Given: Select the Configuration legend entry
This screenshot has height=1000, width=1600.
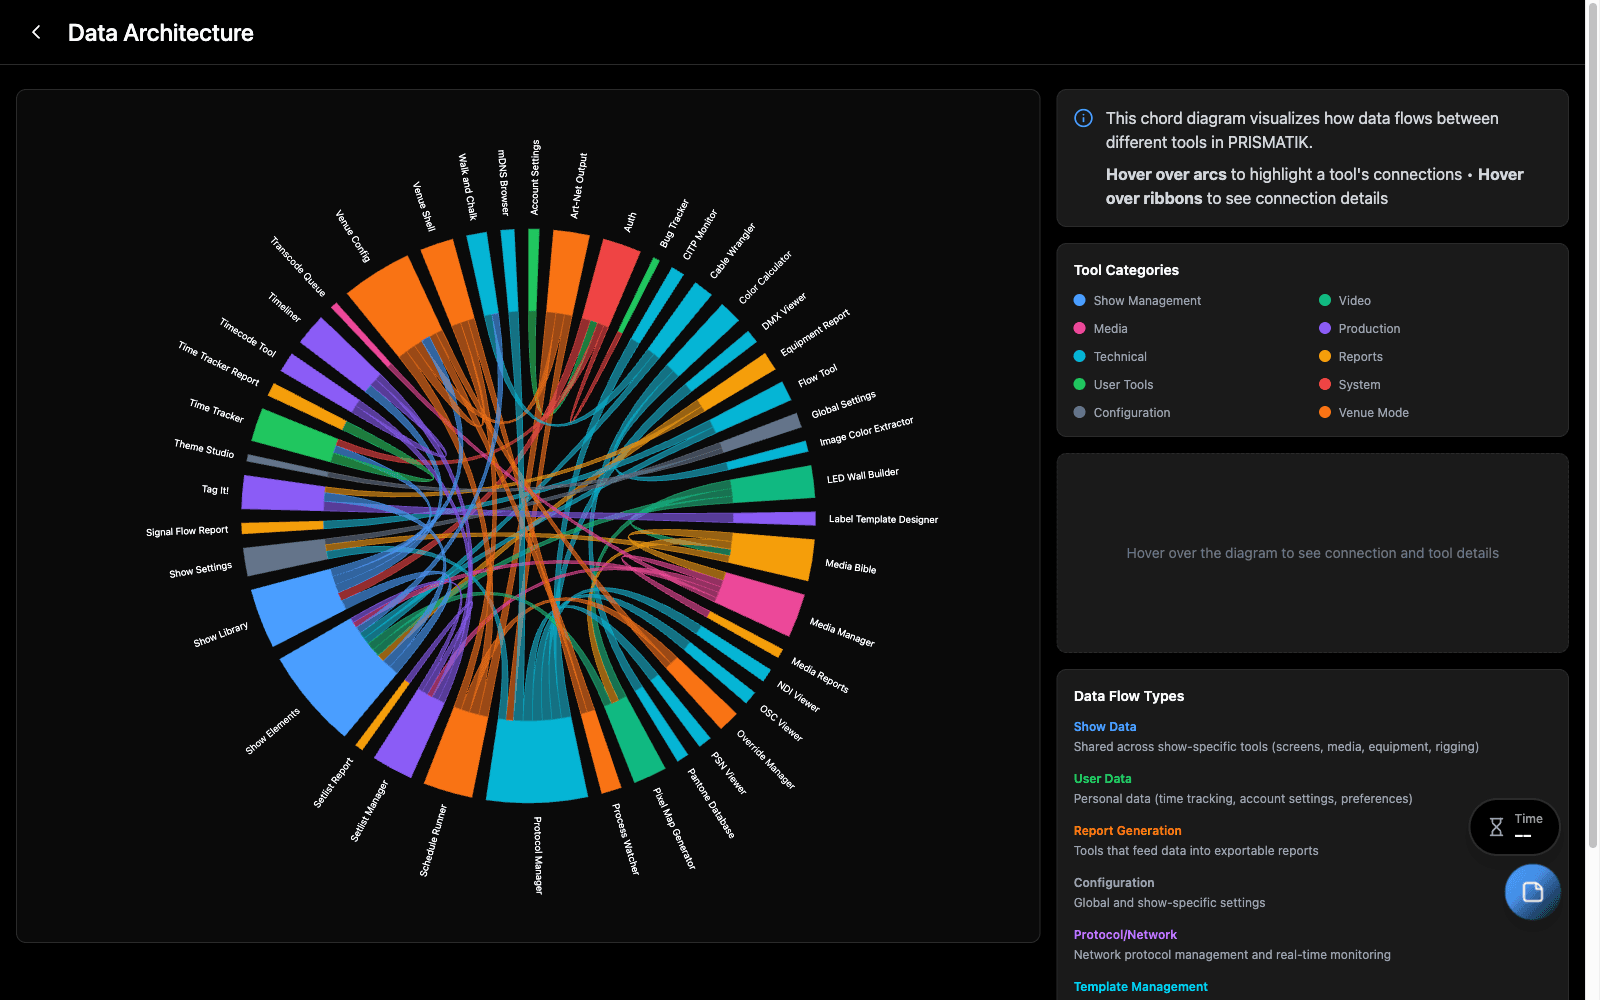Looking at the screenshot, I should point(1122,412).
